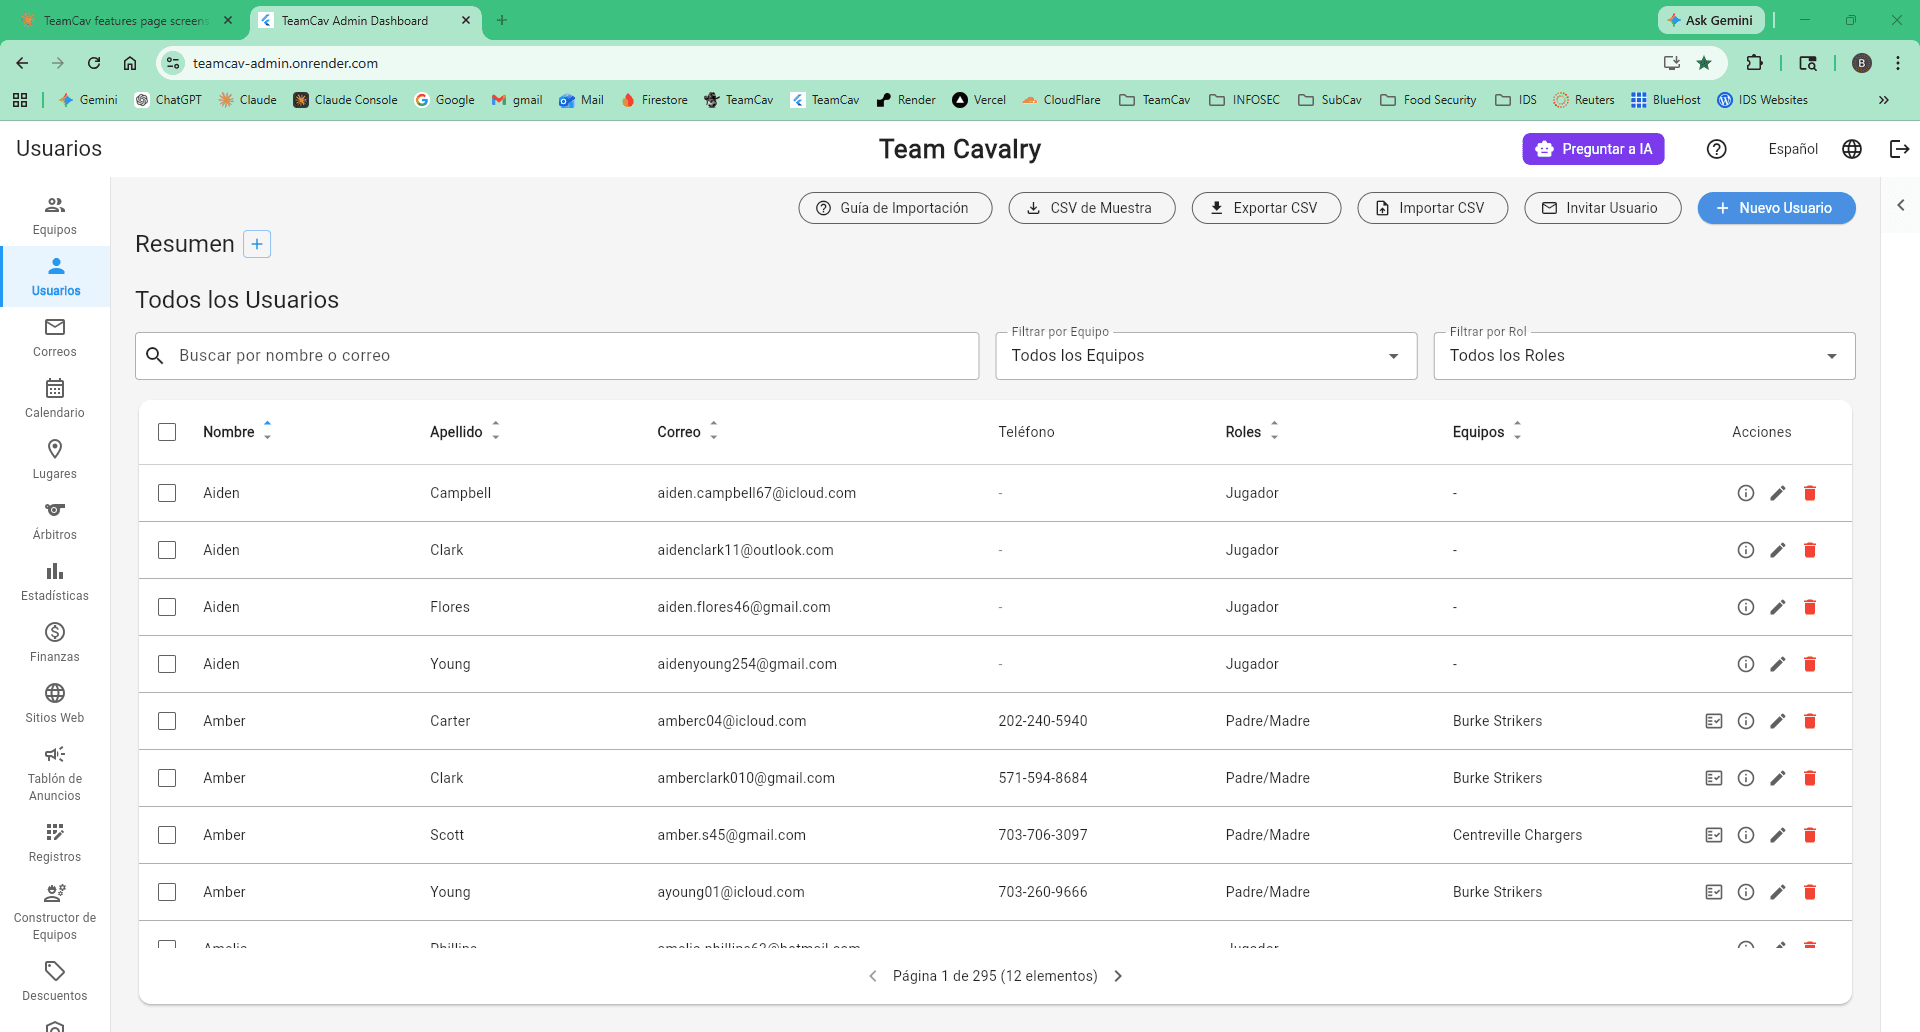Open the browser extensions icon
The width and height of the screenshot is (1920, 1032).
tap(1754, 63)
